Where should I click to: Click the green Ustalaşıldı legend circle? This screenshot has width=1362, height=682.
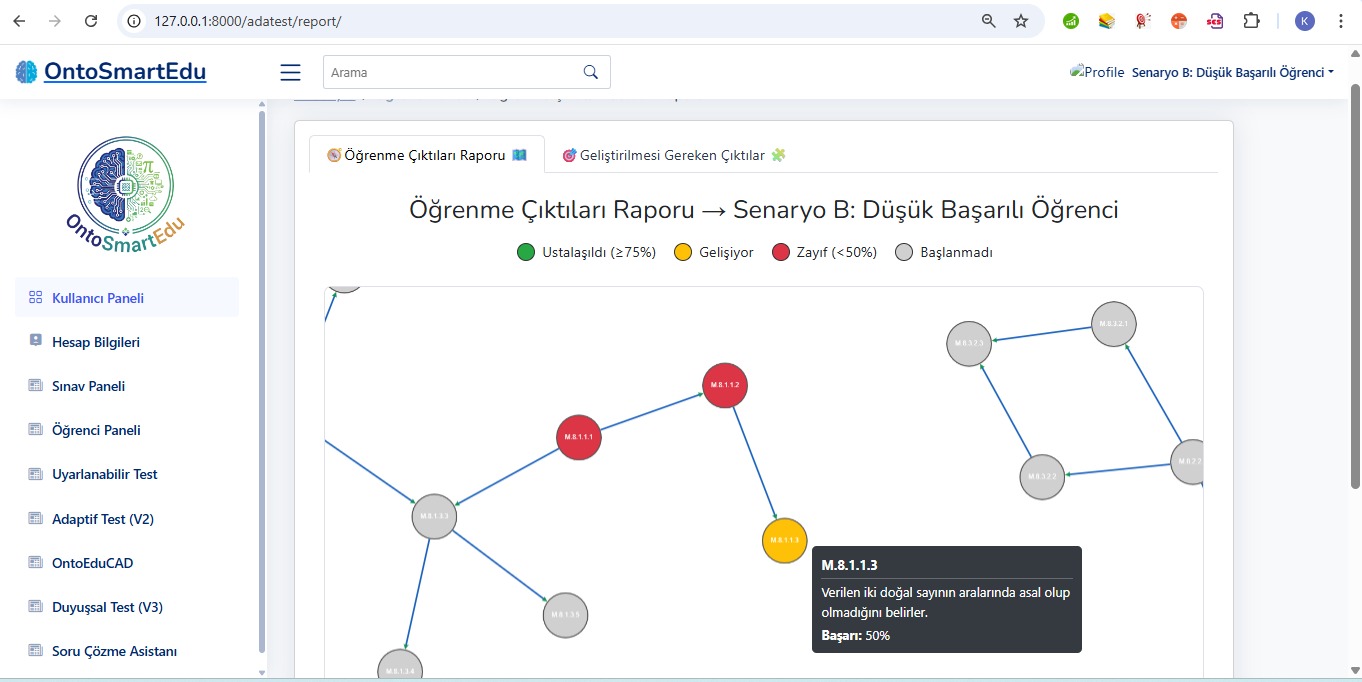[526, 252]
